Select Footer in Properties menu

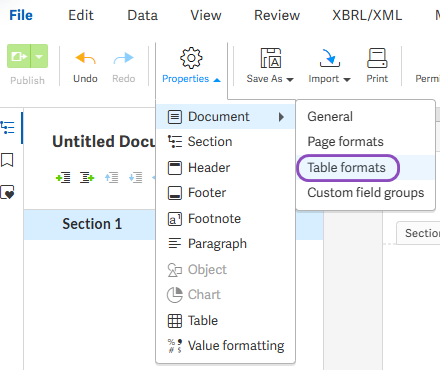[226, 193]
